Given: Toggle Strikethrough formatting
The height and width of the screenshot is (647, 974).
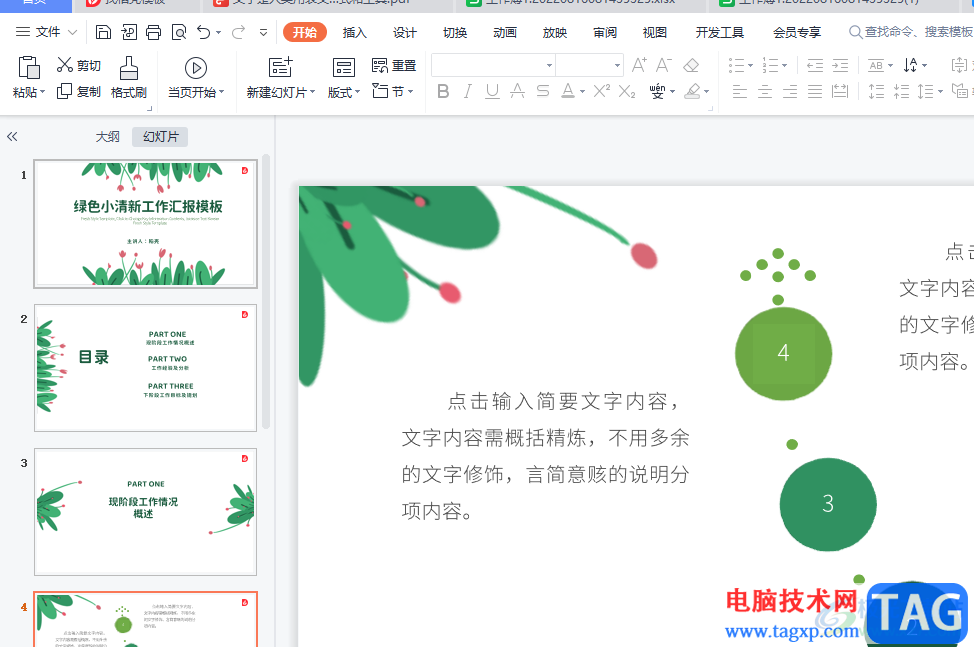Looking at the screenshot, I should [x=543, y=92].
